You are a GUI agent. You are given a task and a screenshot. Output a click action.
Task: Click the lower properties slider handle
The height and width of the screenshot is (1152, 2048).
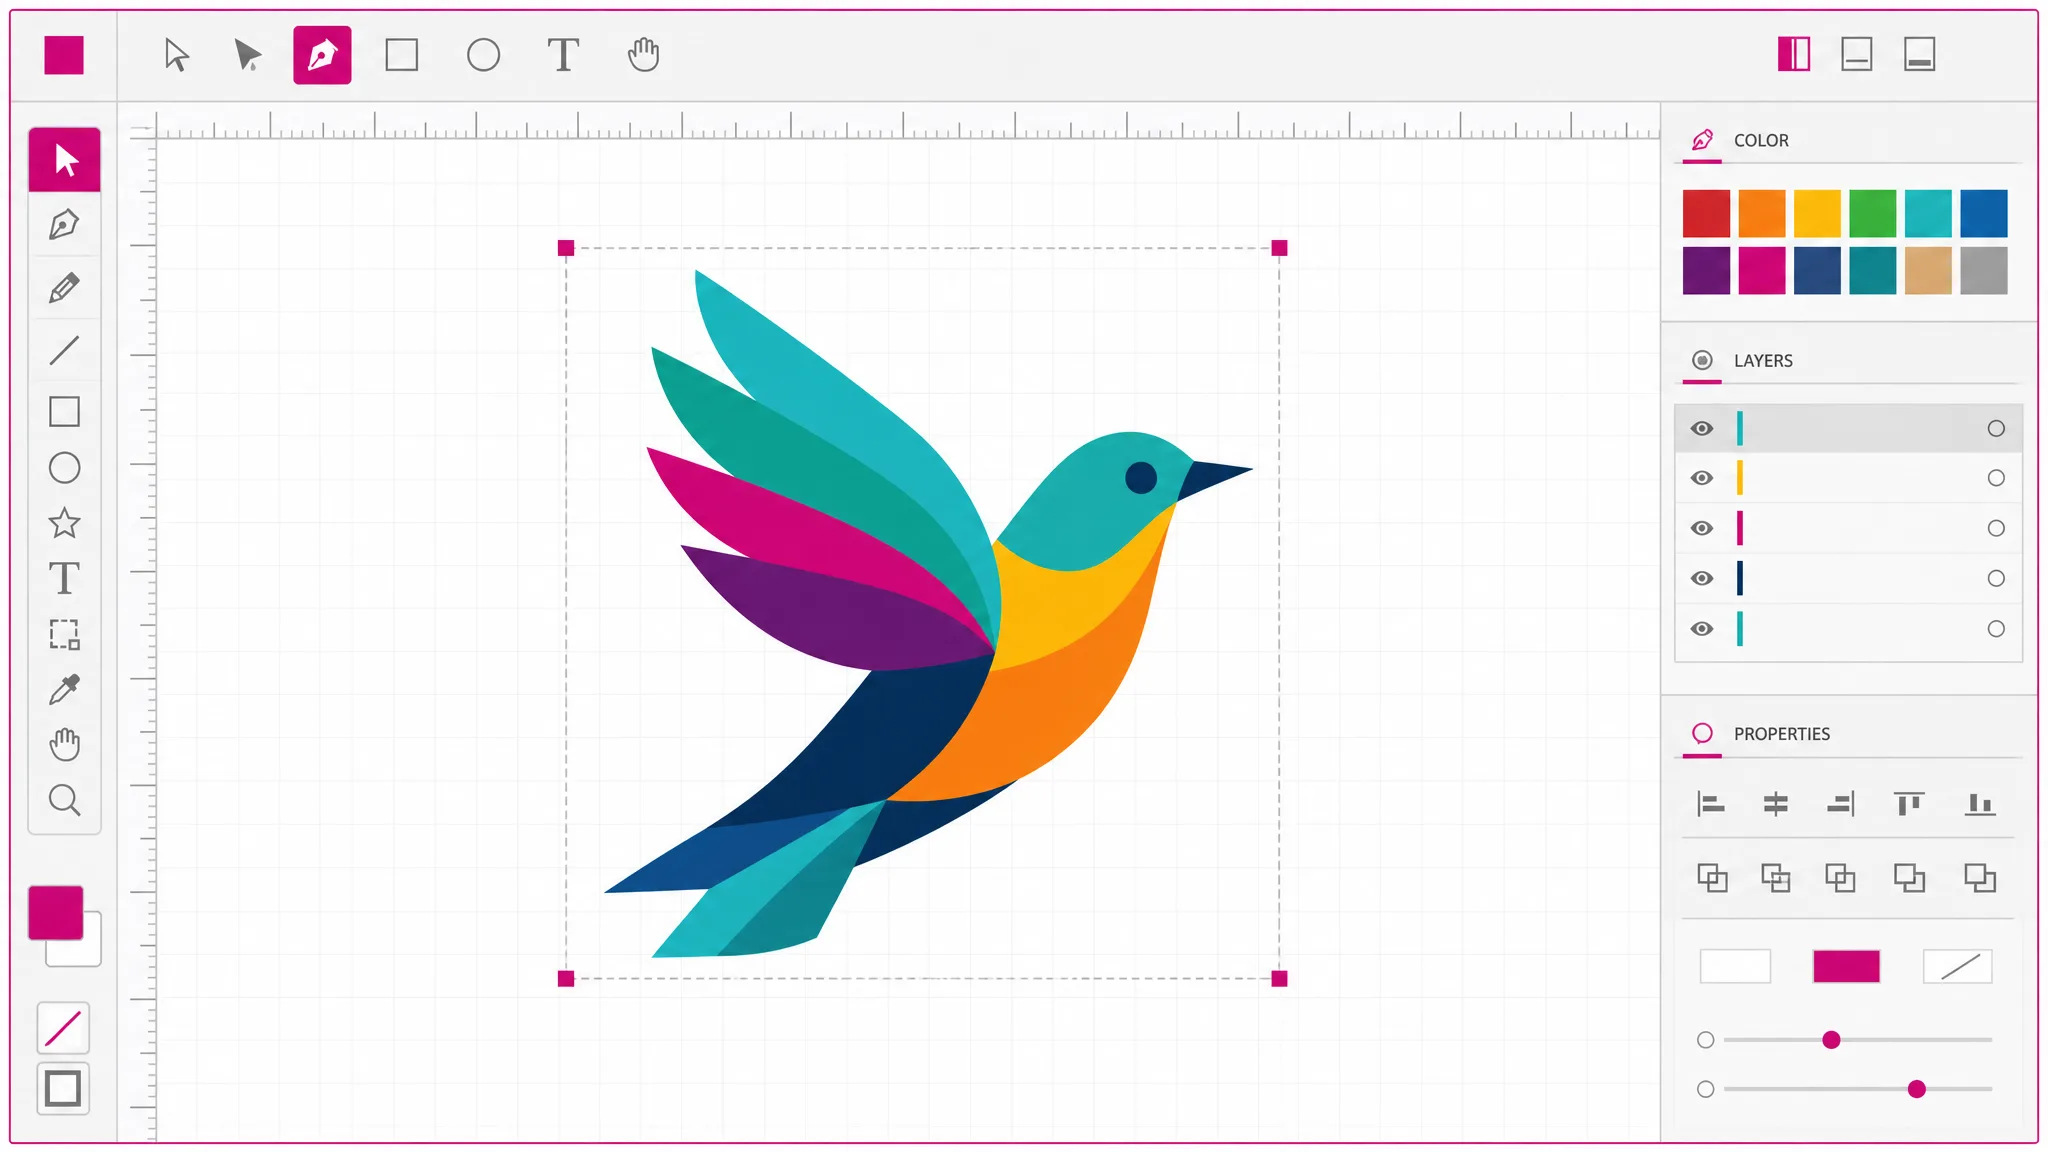1916,1089
